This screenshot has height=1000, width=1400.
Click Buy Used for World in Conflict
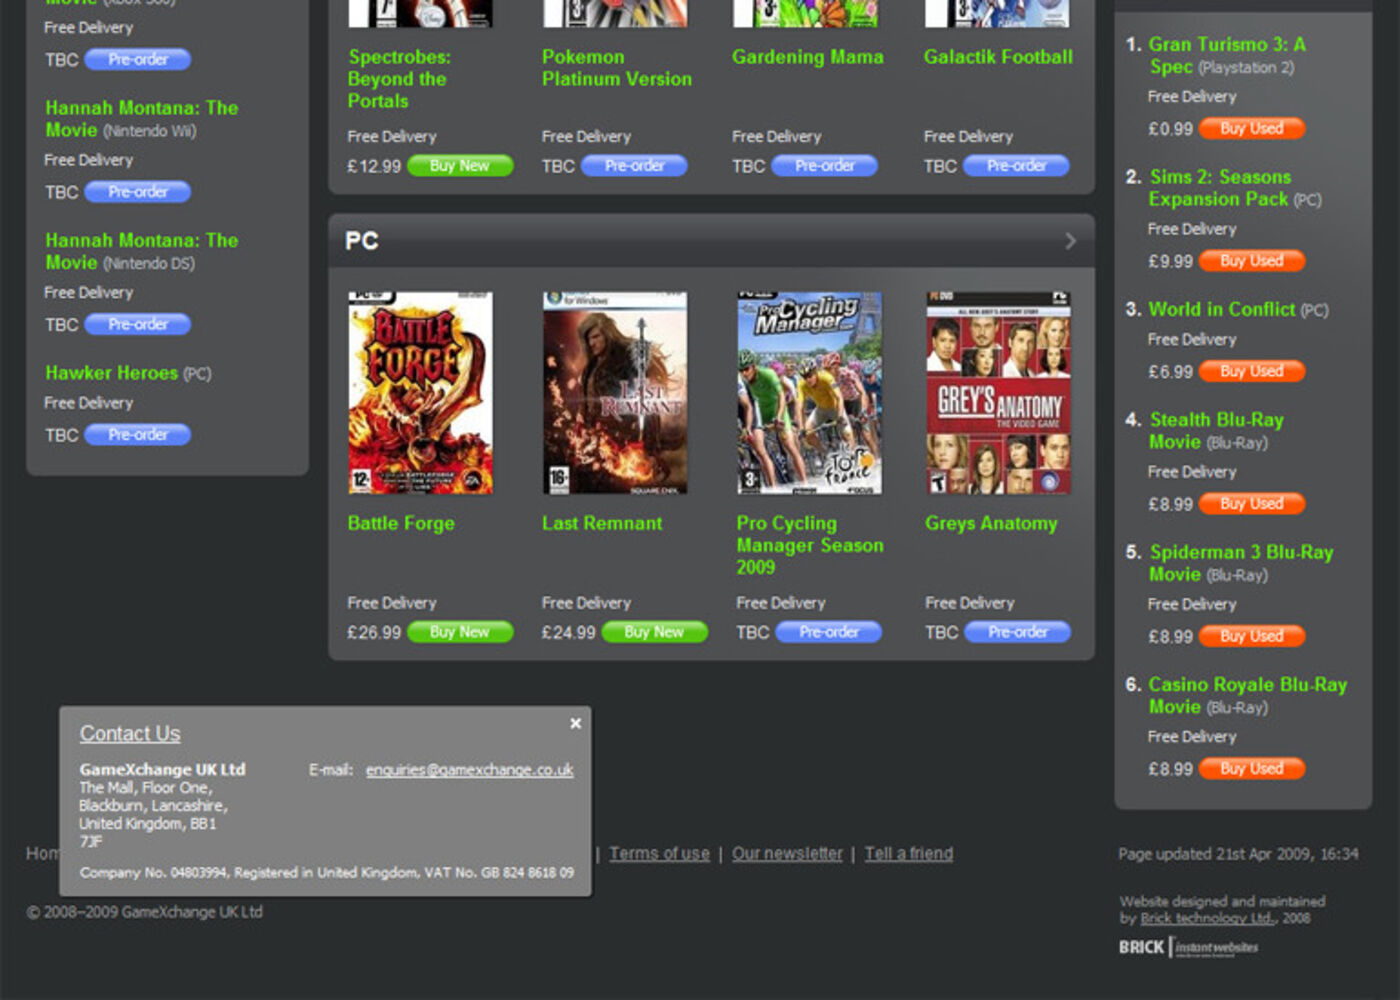coord(1252,371)
